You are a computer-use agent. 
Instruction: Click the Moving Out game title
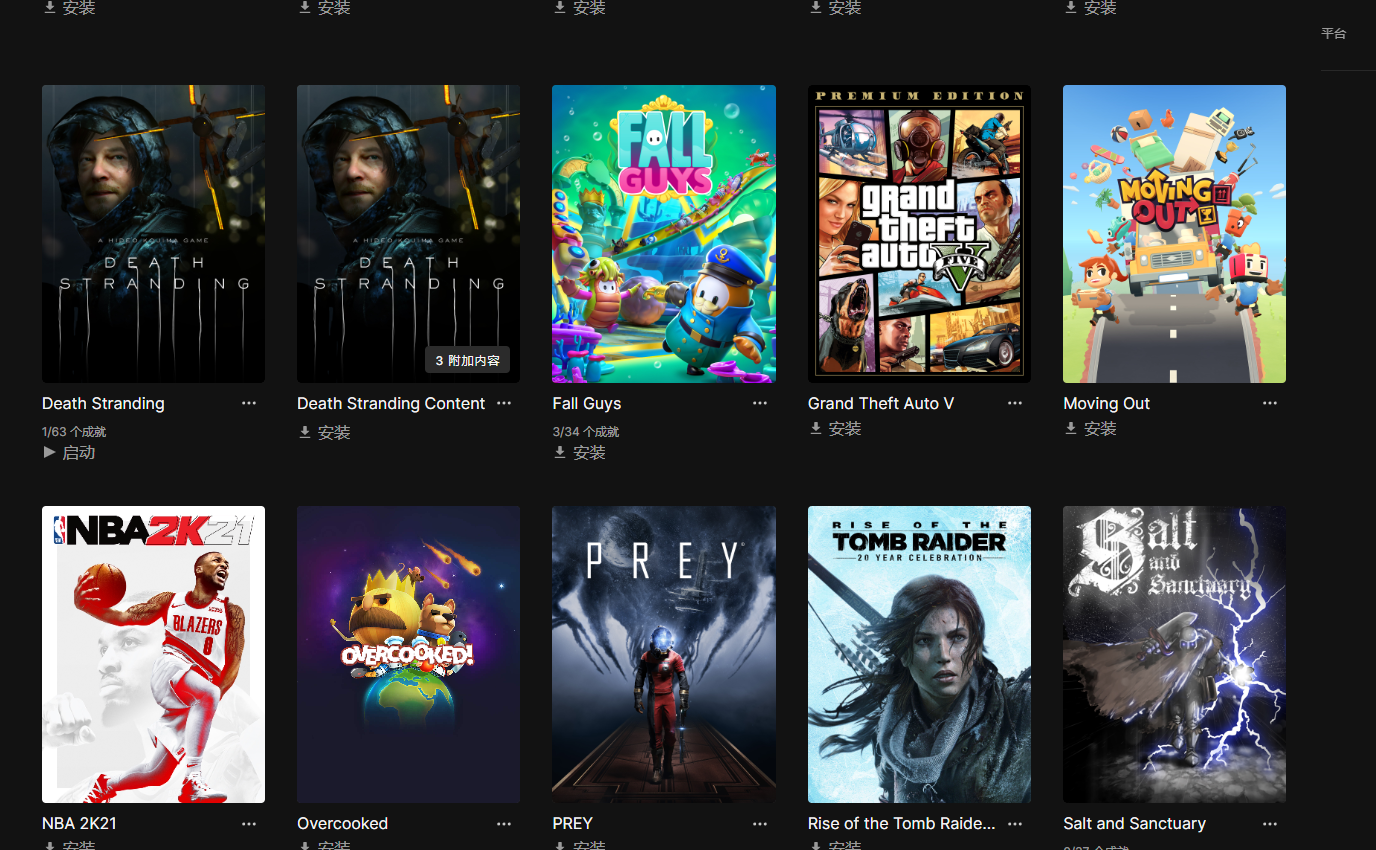tap(1106, 403)
